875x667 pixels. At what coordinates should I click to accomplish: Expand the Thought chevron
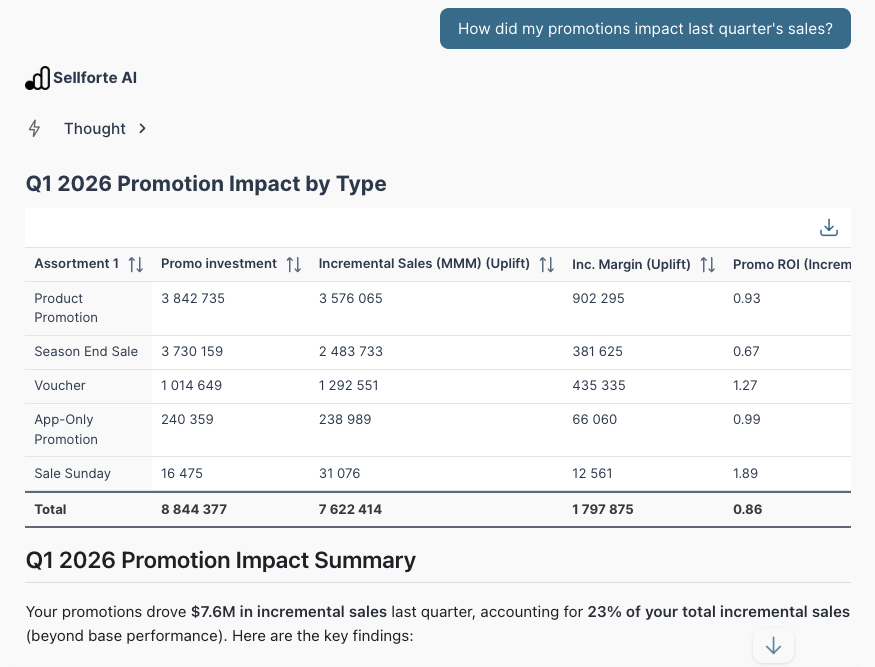(142, 128)
